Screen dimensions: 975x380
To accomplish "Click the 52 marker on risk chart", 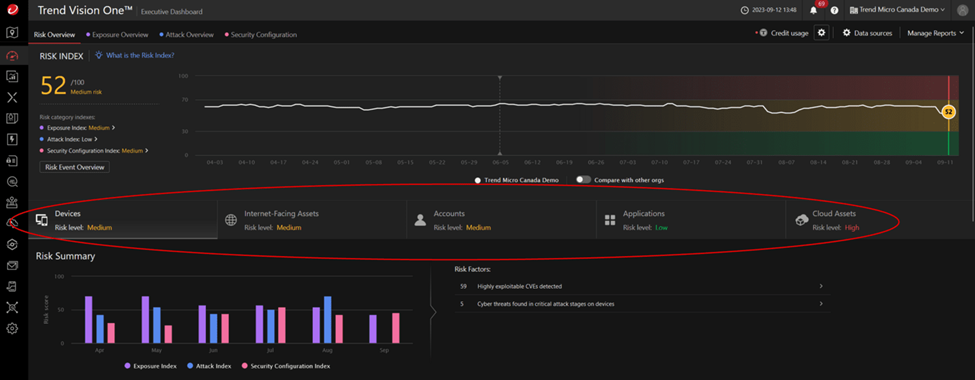I will click(x=948, y=112).
